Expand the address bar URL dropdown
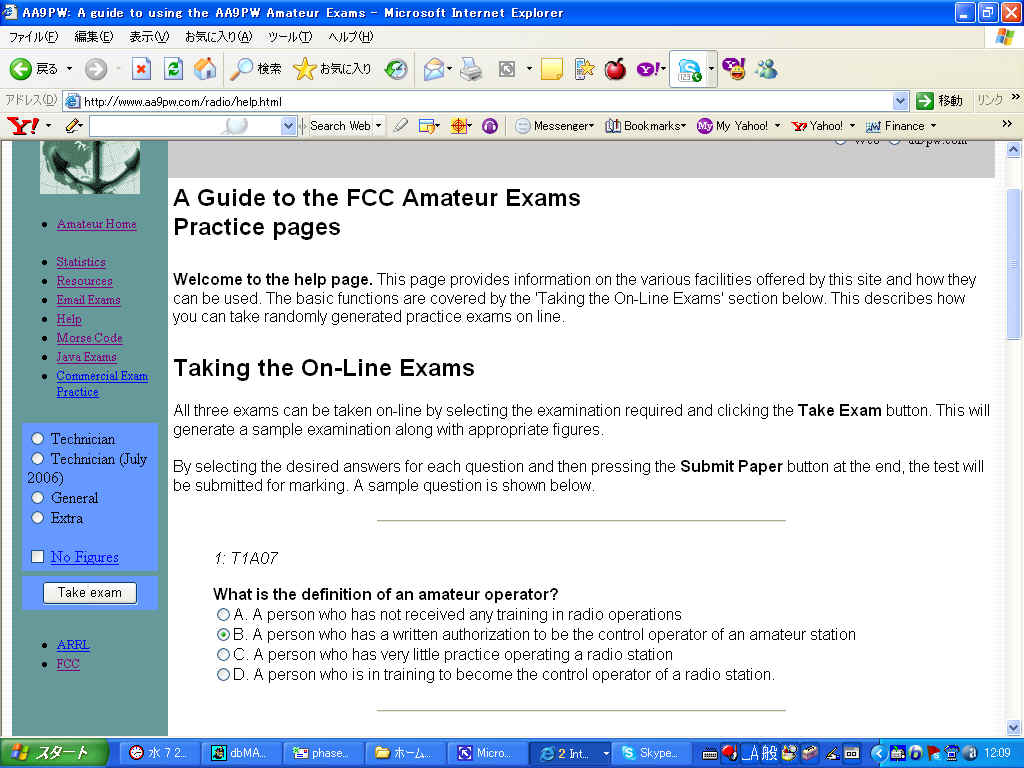Image resolution: width=1024 pixels, height=768 pixels. (x=900, y=101)
